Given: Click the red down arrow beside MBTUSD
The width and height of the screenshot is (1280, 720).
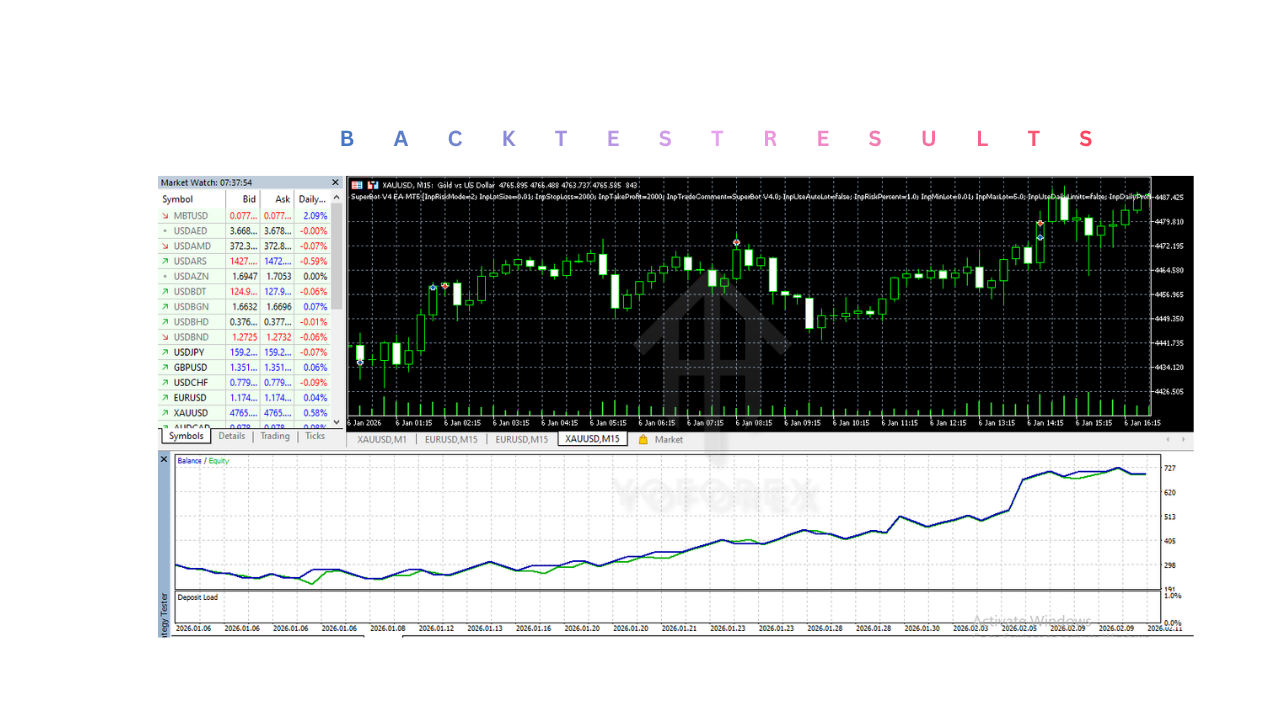Looking at the screenshot, I should coord(165,216).
